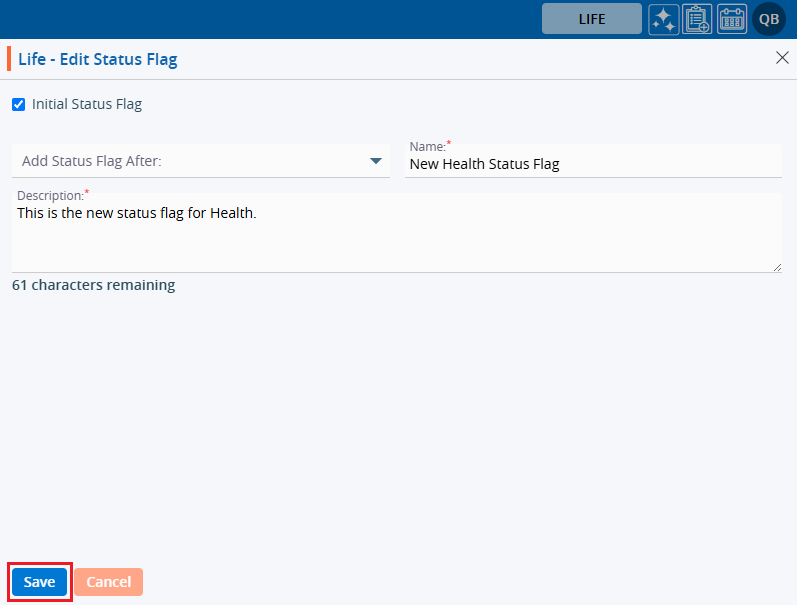The height and width of the screenshot is (605, 797).
Task: Expand the Add Status Flag After arrow
Action: pyautogui.click(x=376, y=161)
